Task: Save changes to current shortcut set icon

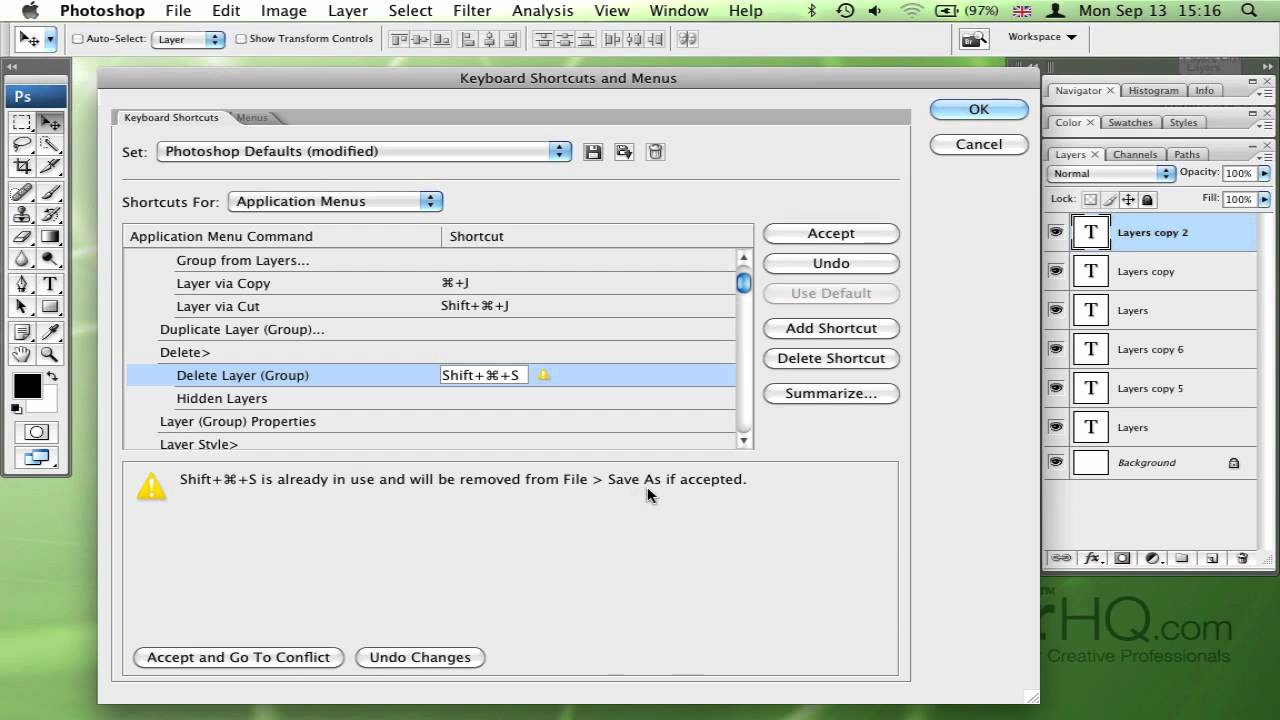Action: point(593,152)
